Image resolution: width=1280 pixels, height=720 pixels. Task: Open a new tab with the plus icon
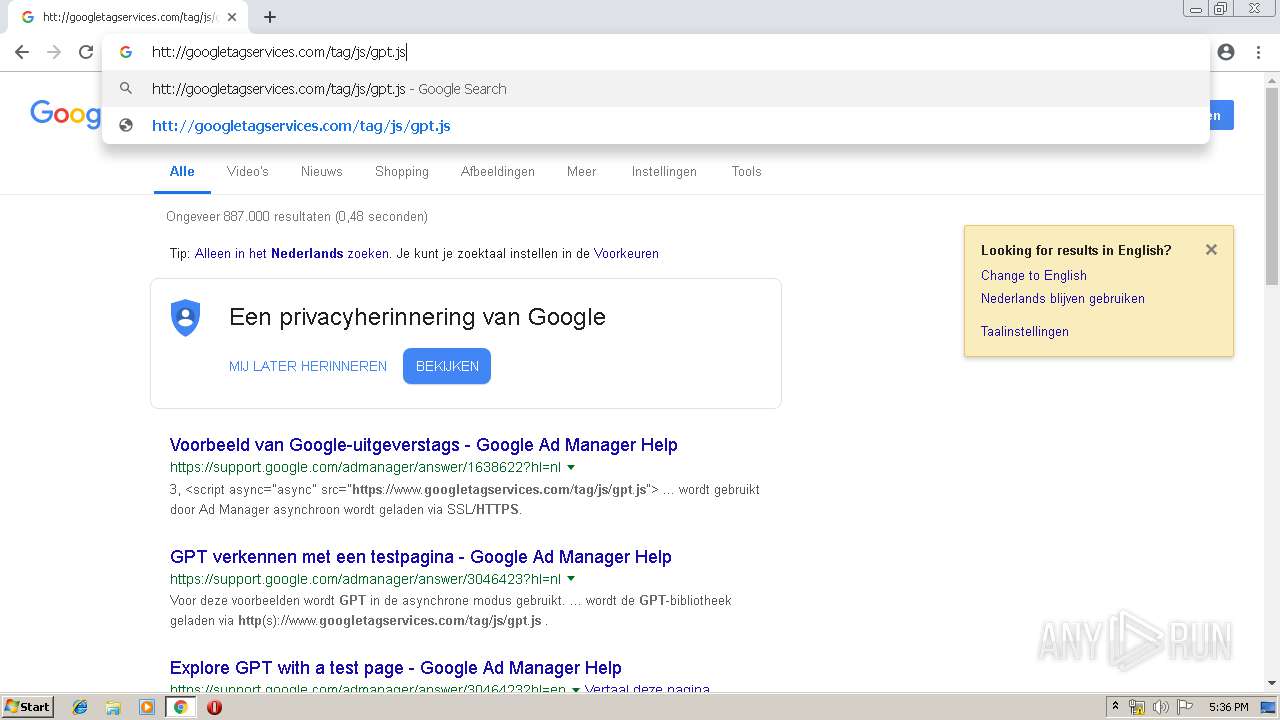[x=270, y=17]
